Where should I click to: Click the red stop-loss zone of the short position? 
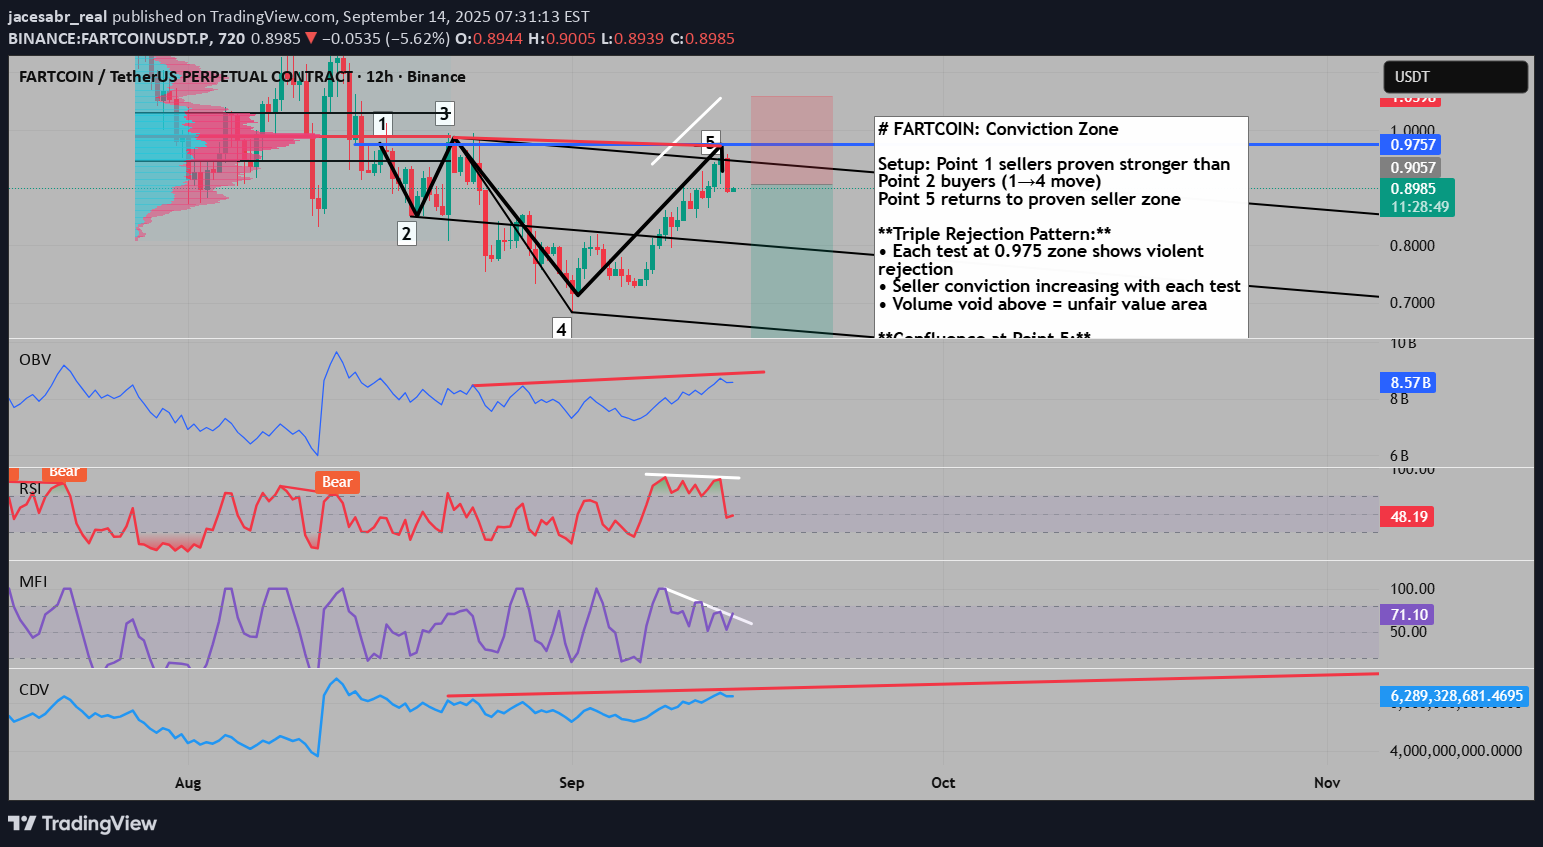792,140
